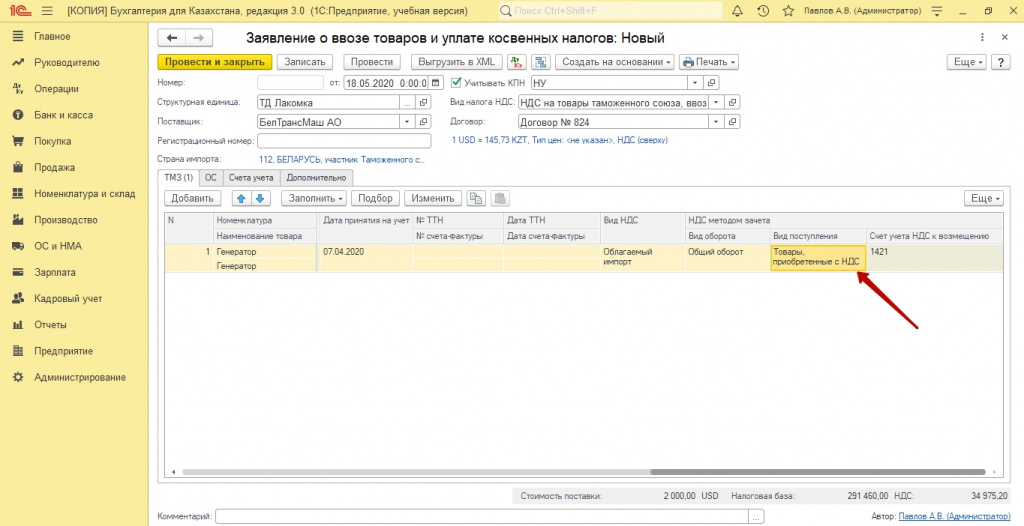Click the Провести button
Screen dimensions: 1024x526
click(372, 62)
